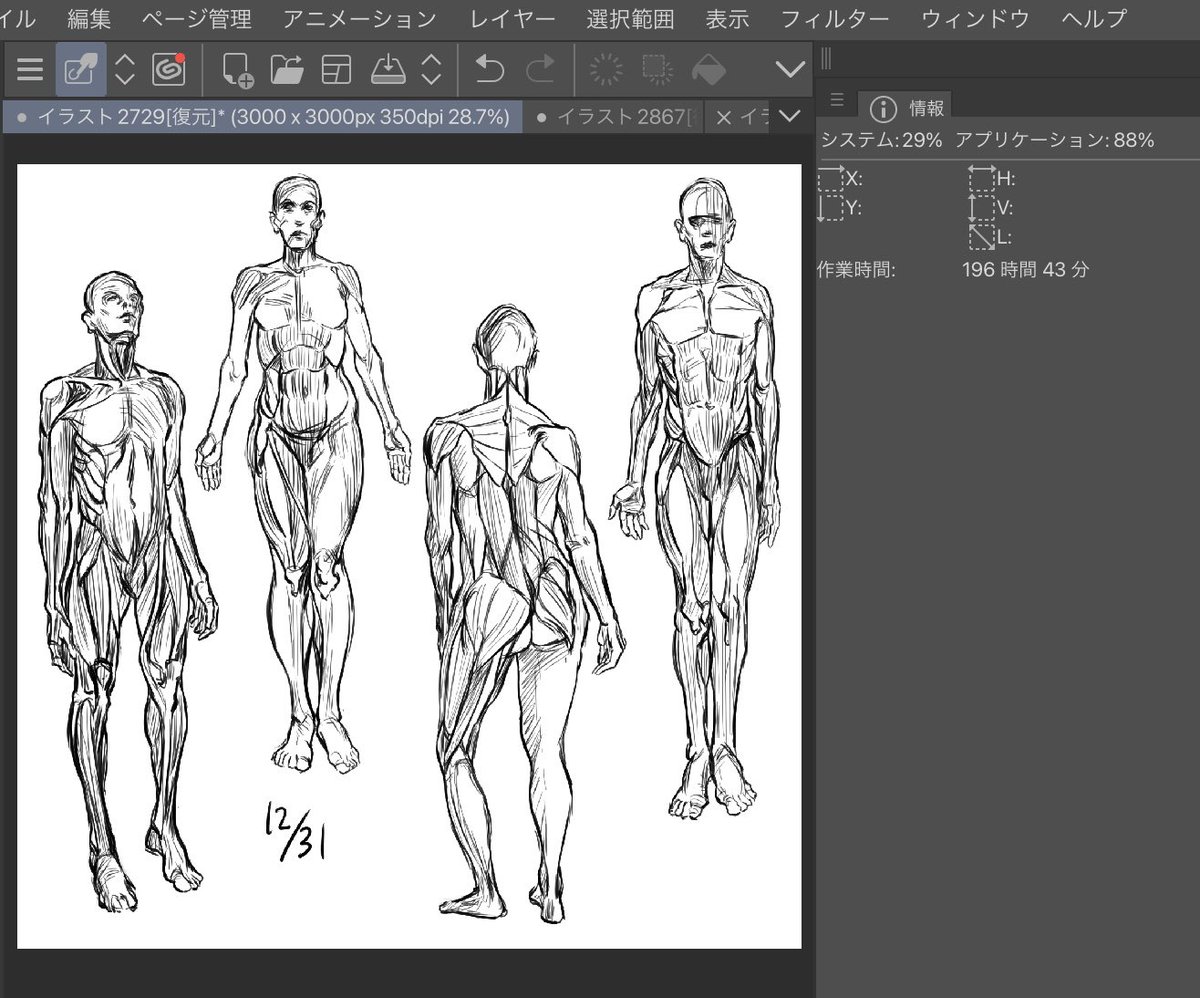Click the Y: coordinate icon

(x=831, y=207)
